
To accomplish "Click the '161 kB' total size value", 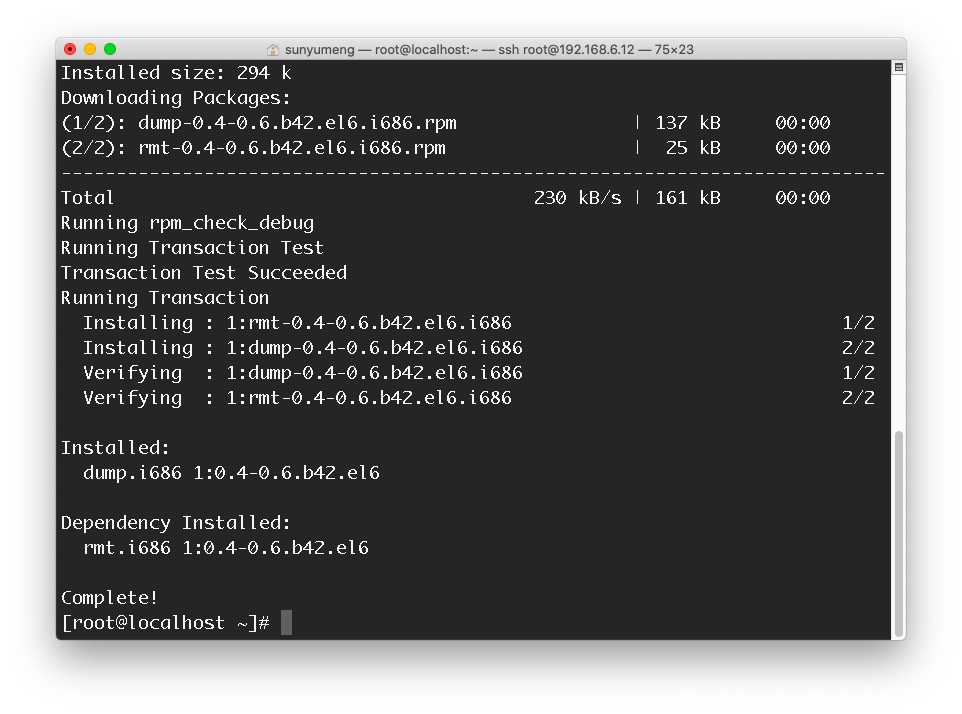I will 688,198.
